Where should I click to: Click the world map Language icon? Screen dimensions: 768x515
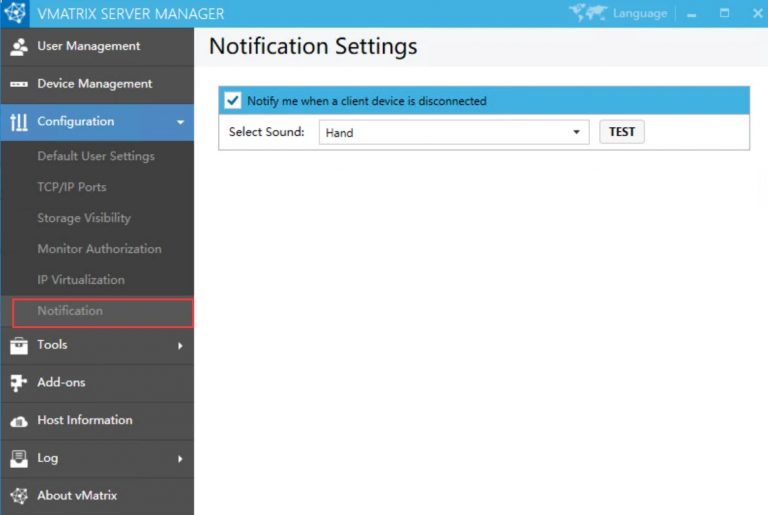(588, 14)
